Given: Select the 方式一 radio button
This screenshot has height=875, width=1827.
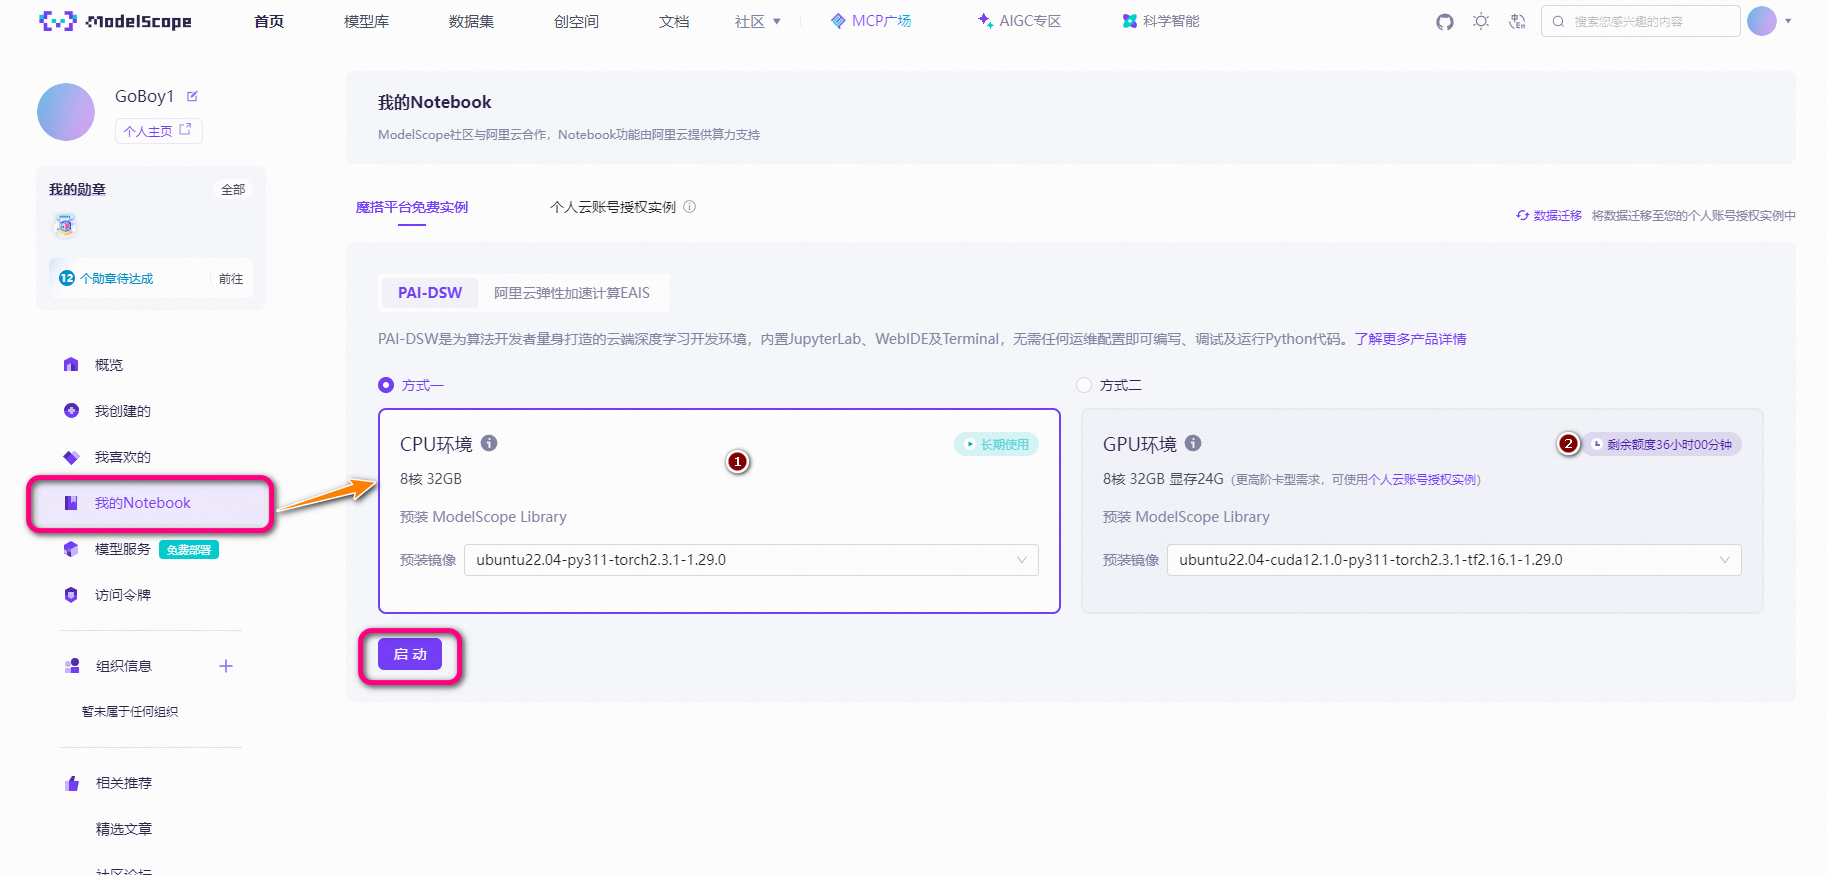Looking at the screenshot, I should pyautogui.click(x=386, y=385).
